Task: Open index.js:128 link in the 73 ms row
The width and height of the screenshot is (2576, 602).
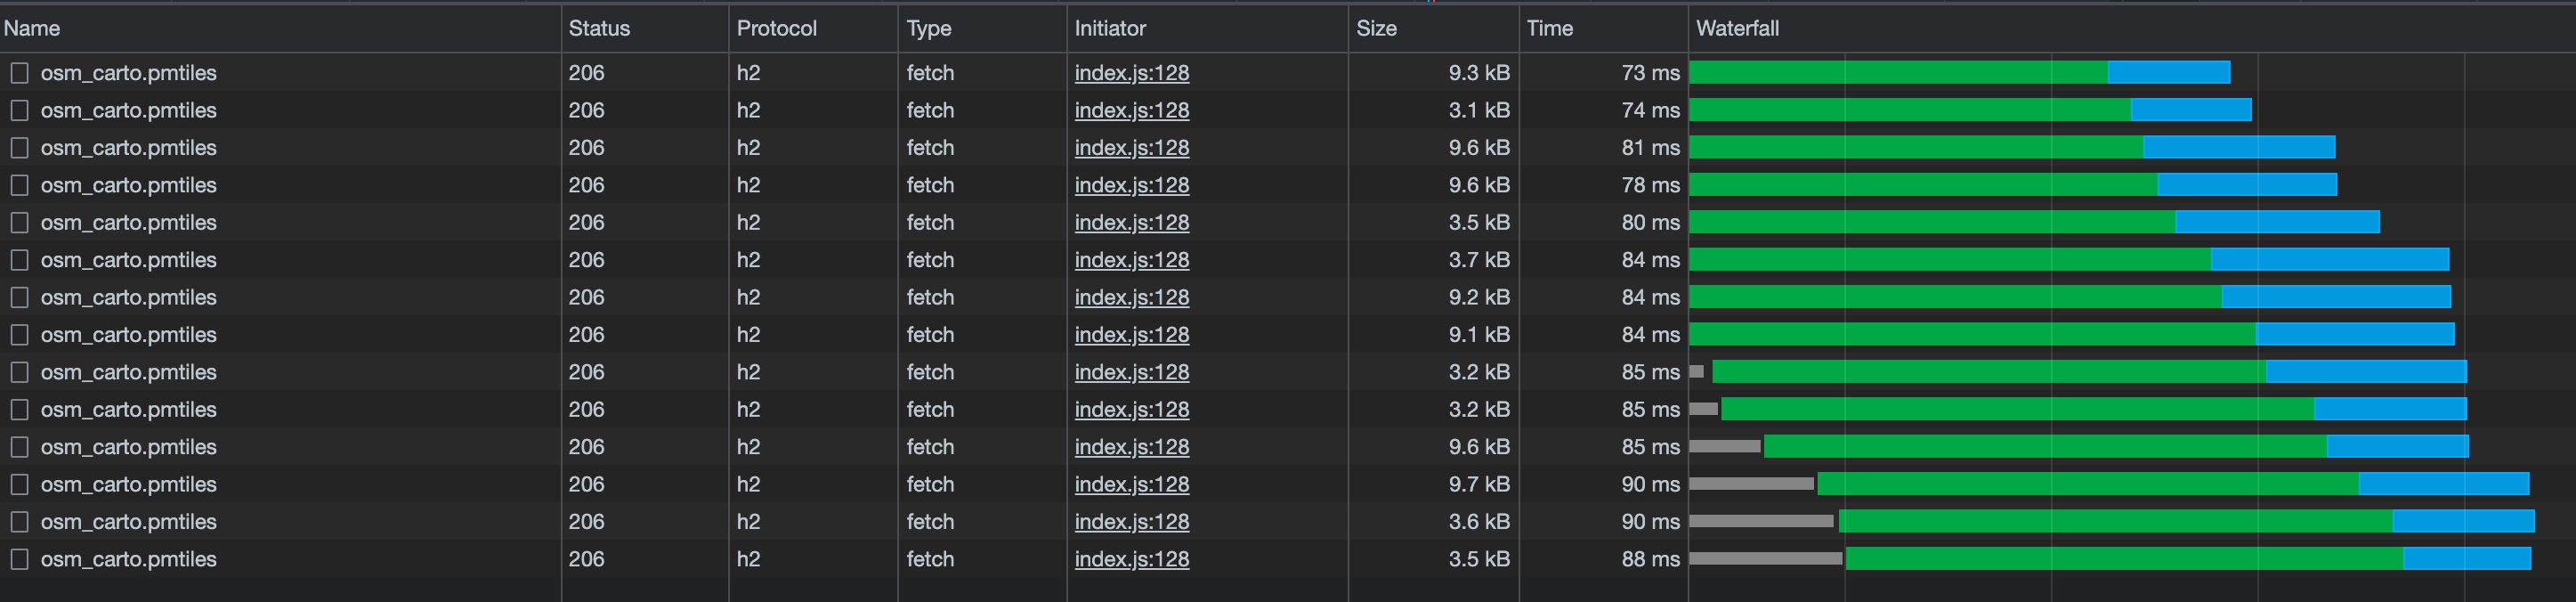Action: (x=1131, y=73)
